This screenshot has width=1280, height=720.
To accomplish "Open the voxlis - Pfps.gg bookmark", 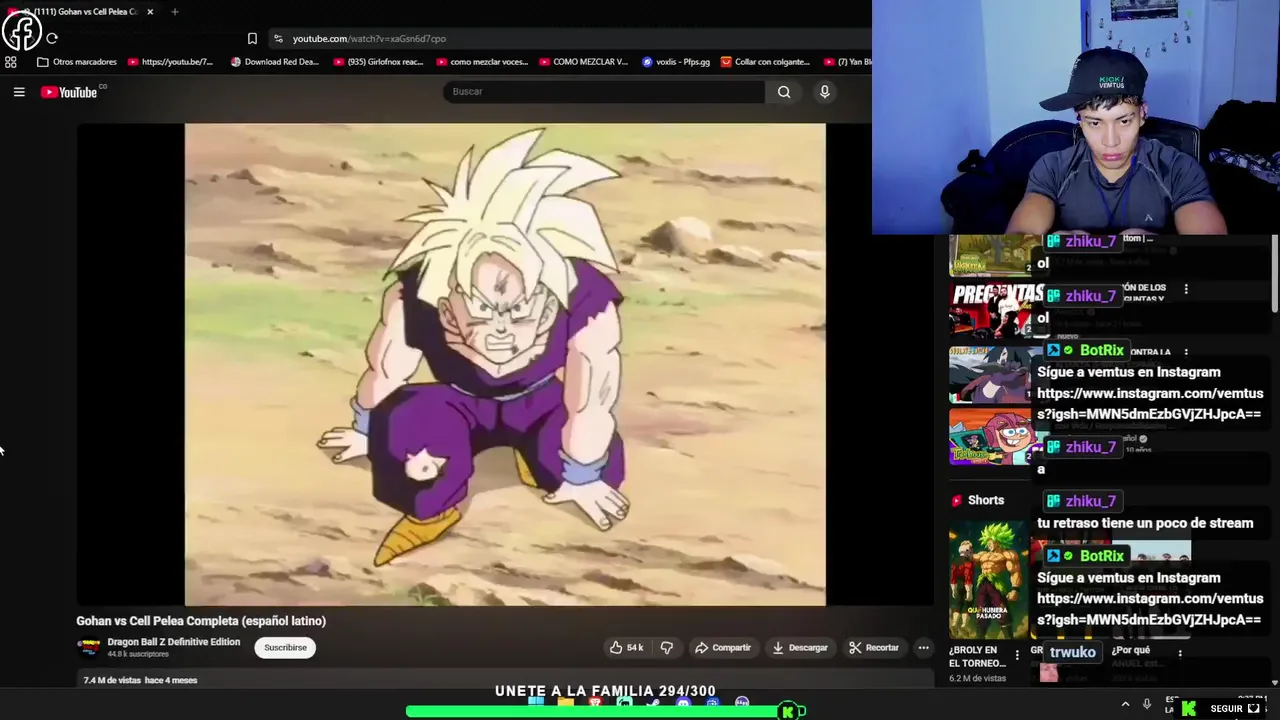I will click(676, 62).
